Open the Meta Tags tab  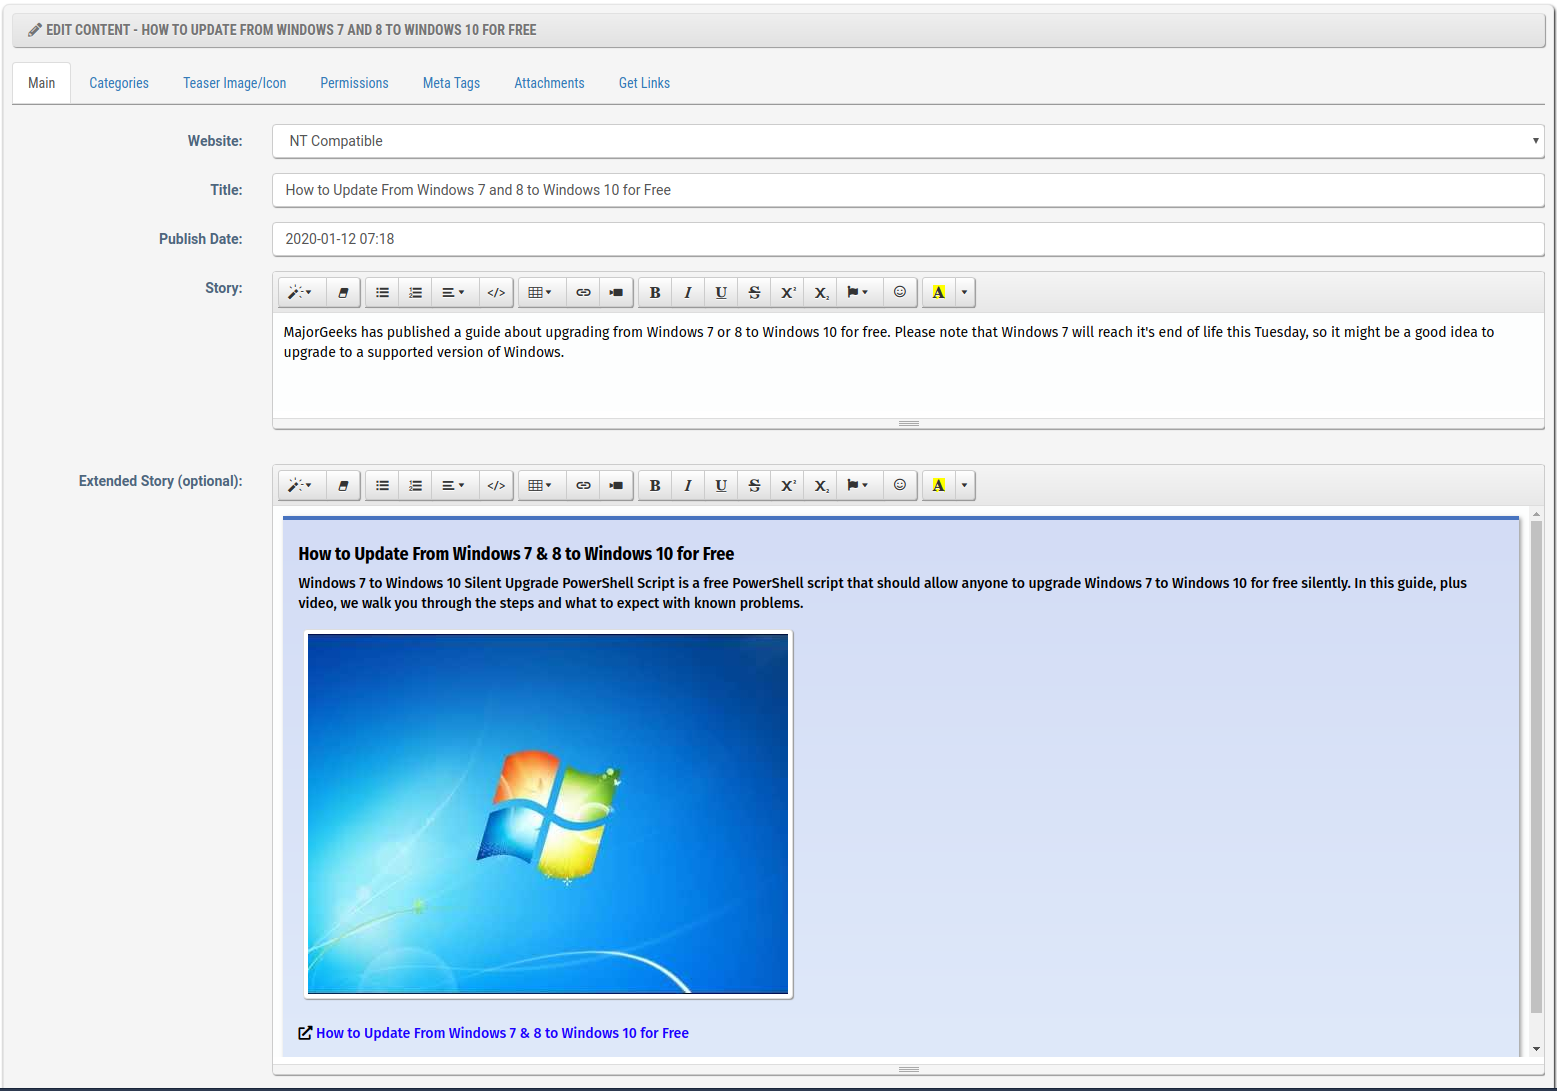point(451,83)
